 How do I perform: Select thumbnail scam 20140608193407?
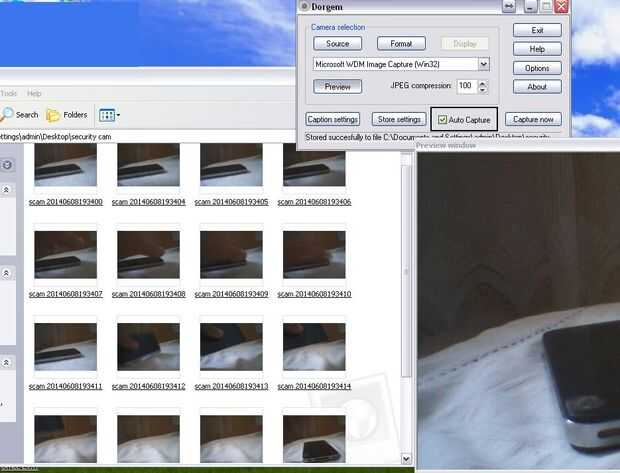click(66, 255)
